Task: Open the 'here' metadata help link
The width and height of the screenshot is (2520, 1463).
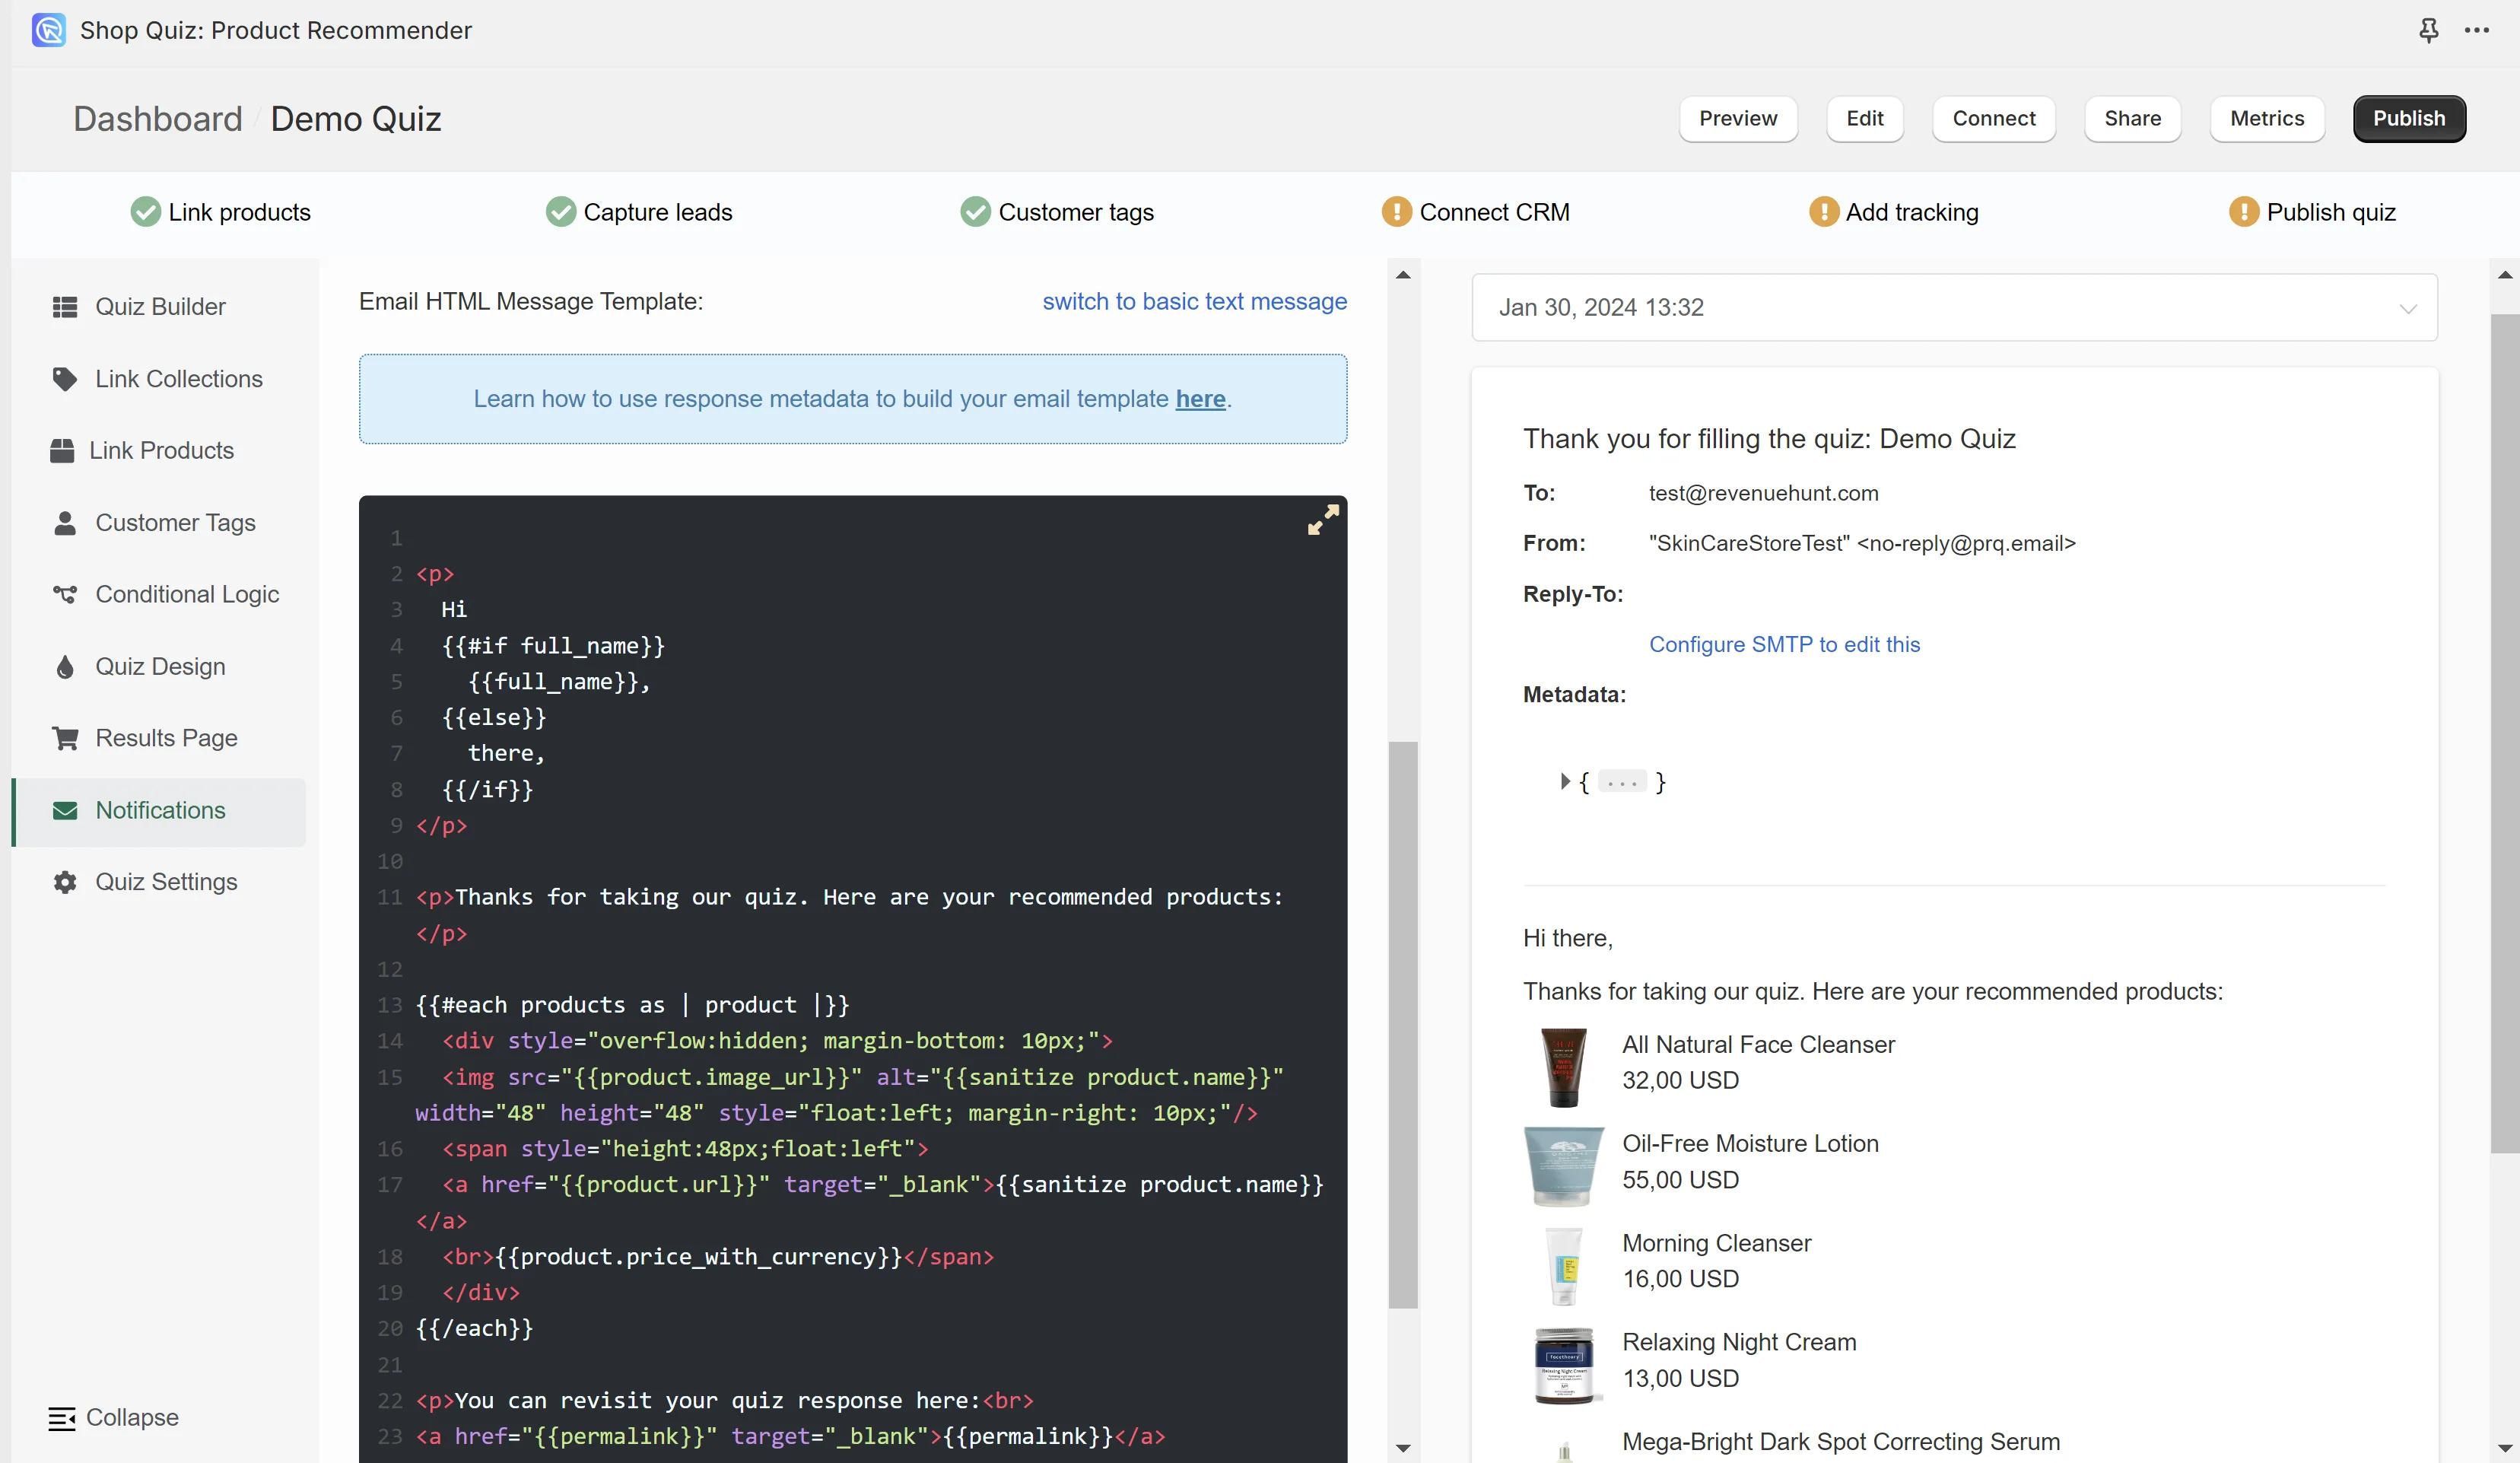Action: click(1200, 399)
